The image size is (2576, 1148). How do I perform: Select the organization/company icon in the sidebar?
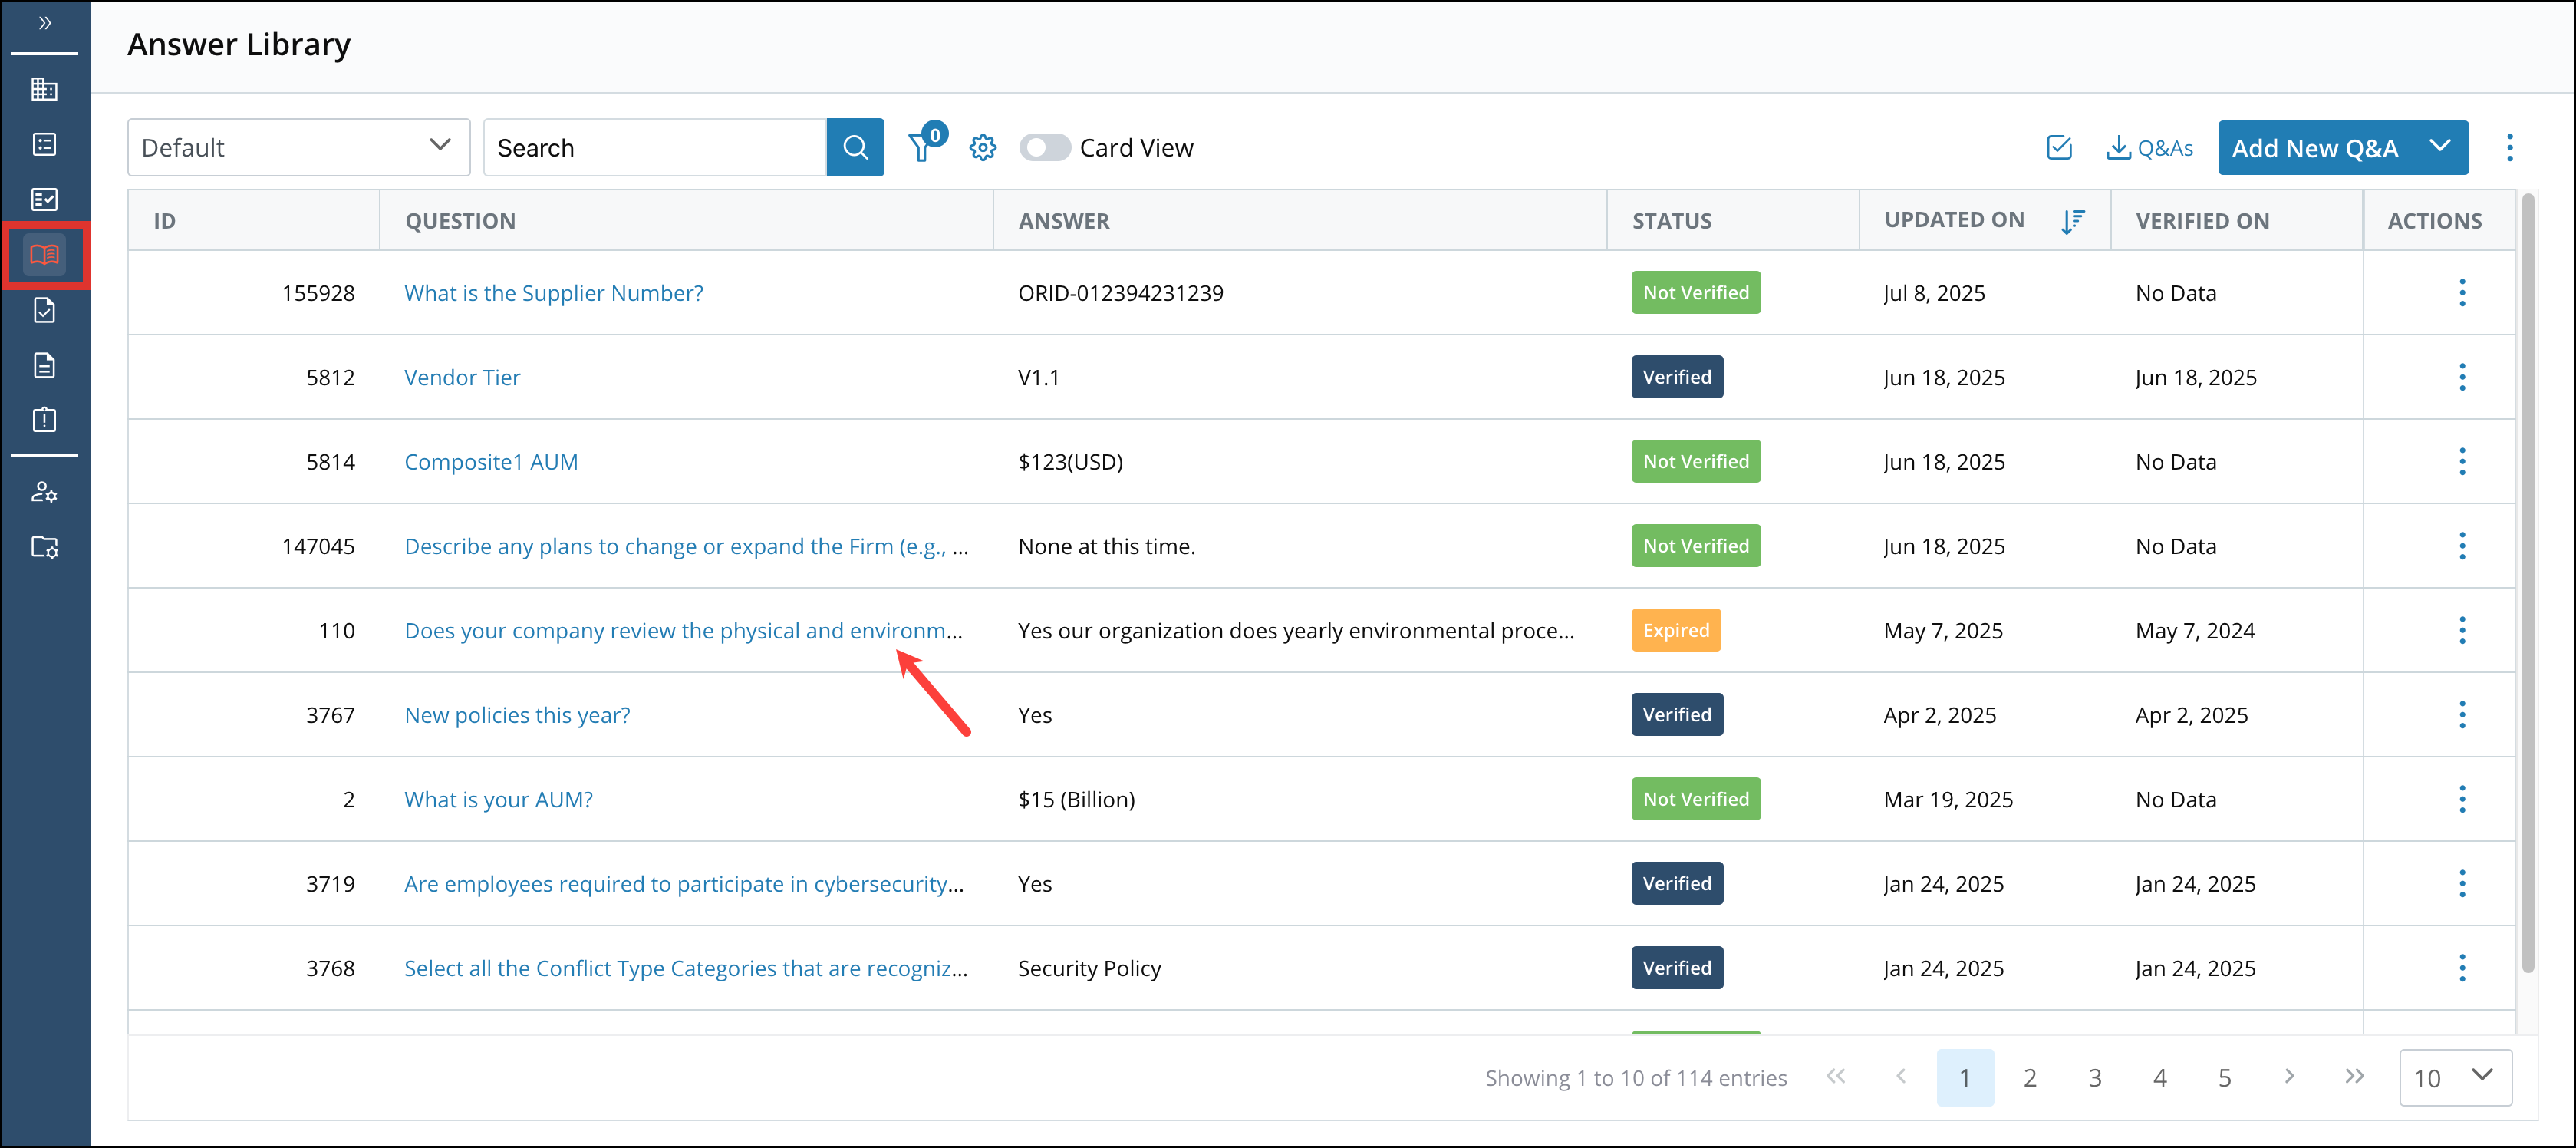pyautogui.click(x=45, y=89)
